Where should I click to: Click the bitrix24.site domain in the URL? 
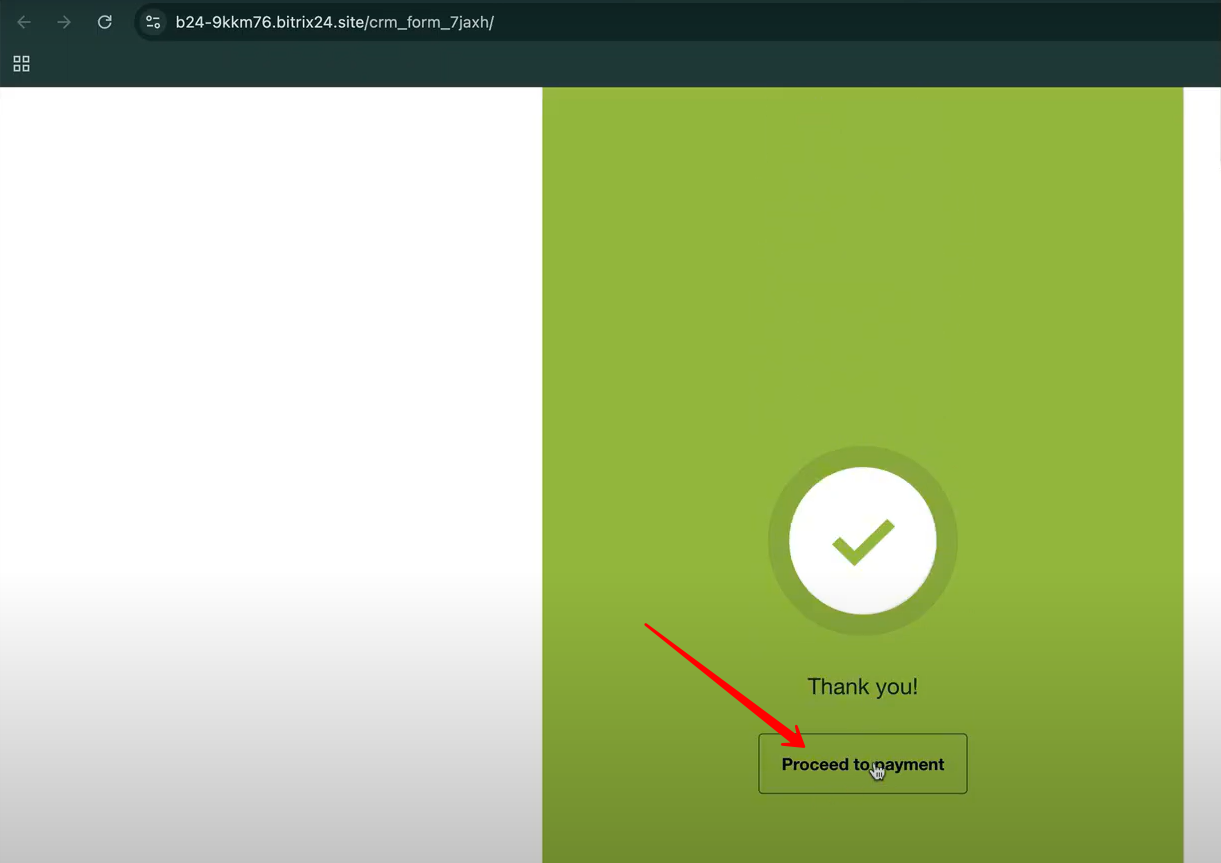317,22
